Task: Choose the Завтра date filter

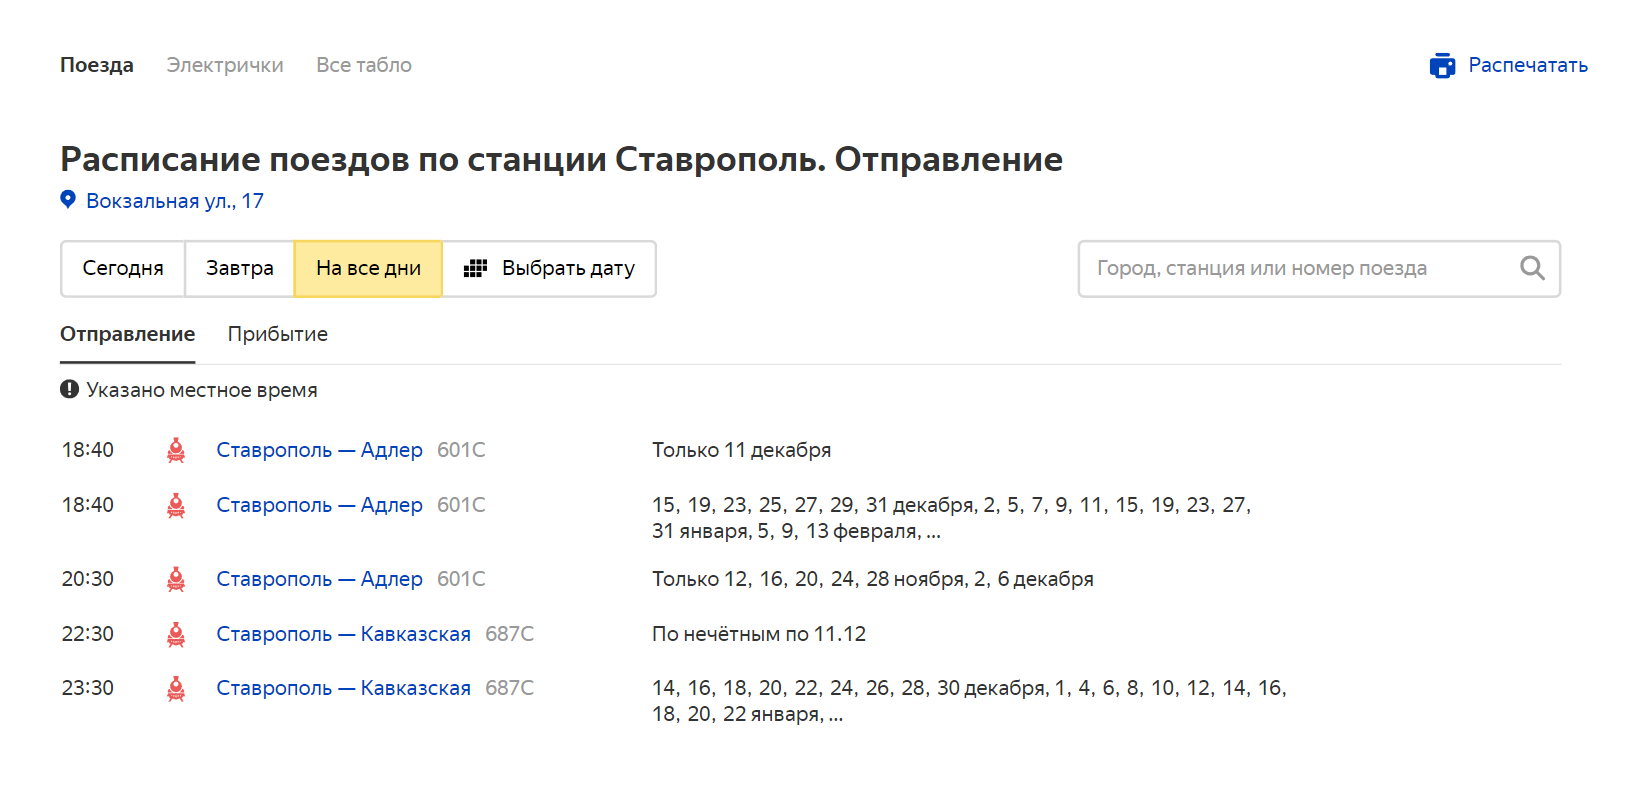Action: pyautogui.click(x=240, y=268)
